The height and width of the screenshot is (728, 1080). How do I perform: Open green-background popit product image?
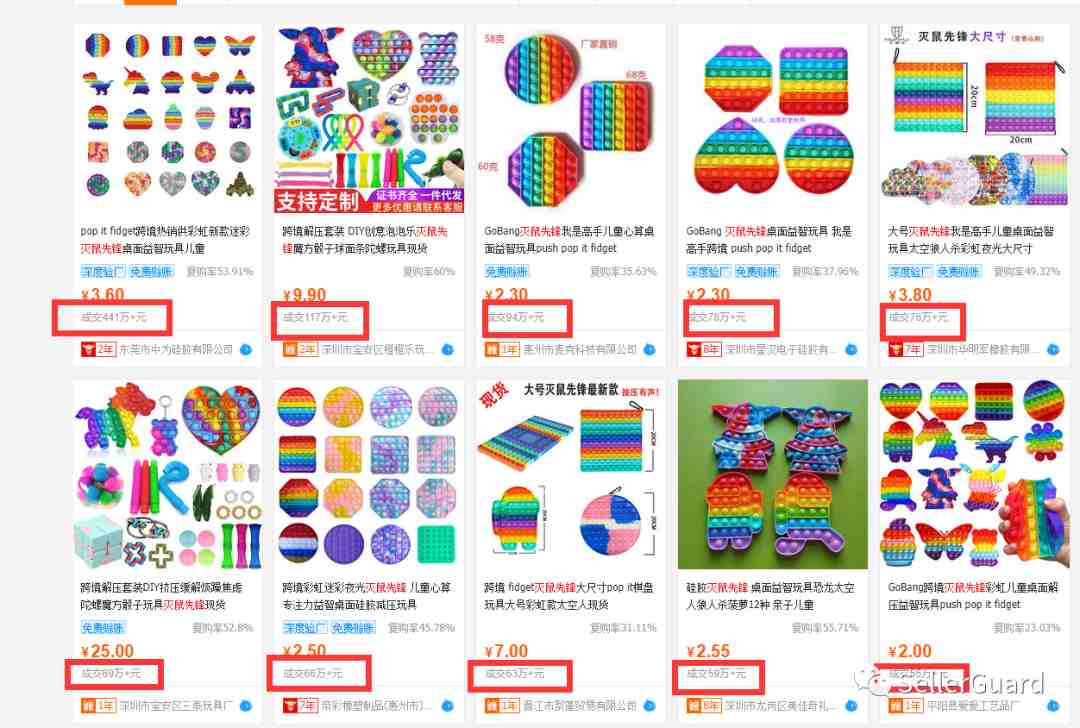point(773,475)
